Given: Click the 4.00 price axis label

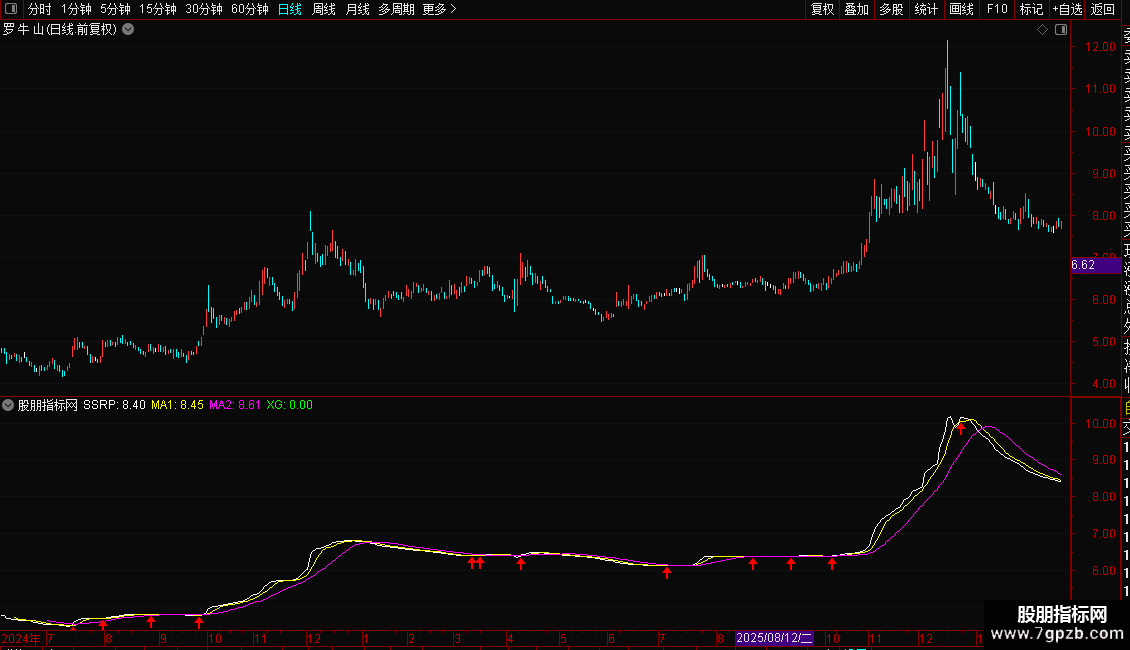Looking at the screenshot, I should [x=1103, y=384].
